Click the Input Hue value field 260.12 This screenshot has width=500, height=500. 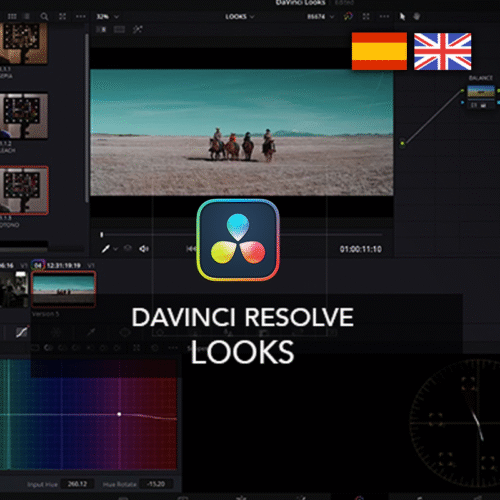77,484
